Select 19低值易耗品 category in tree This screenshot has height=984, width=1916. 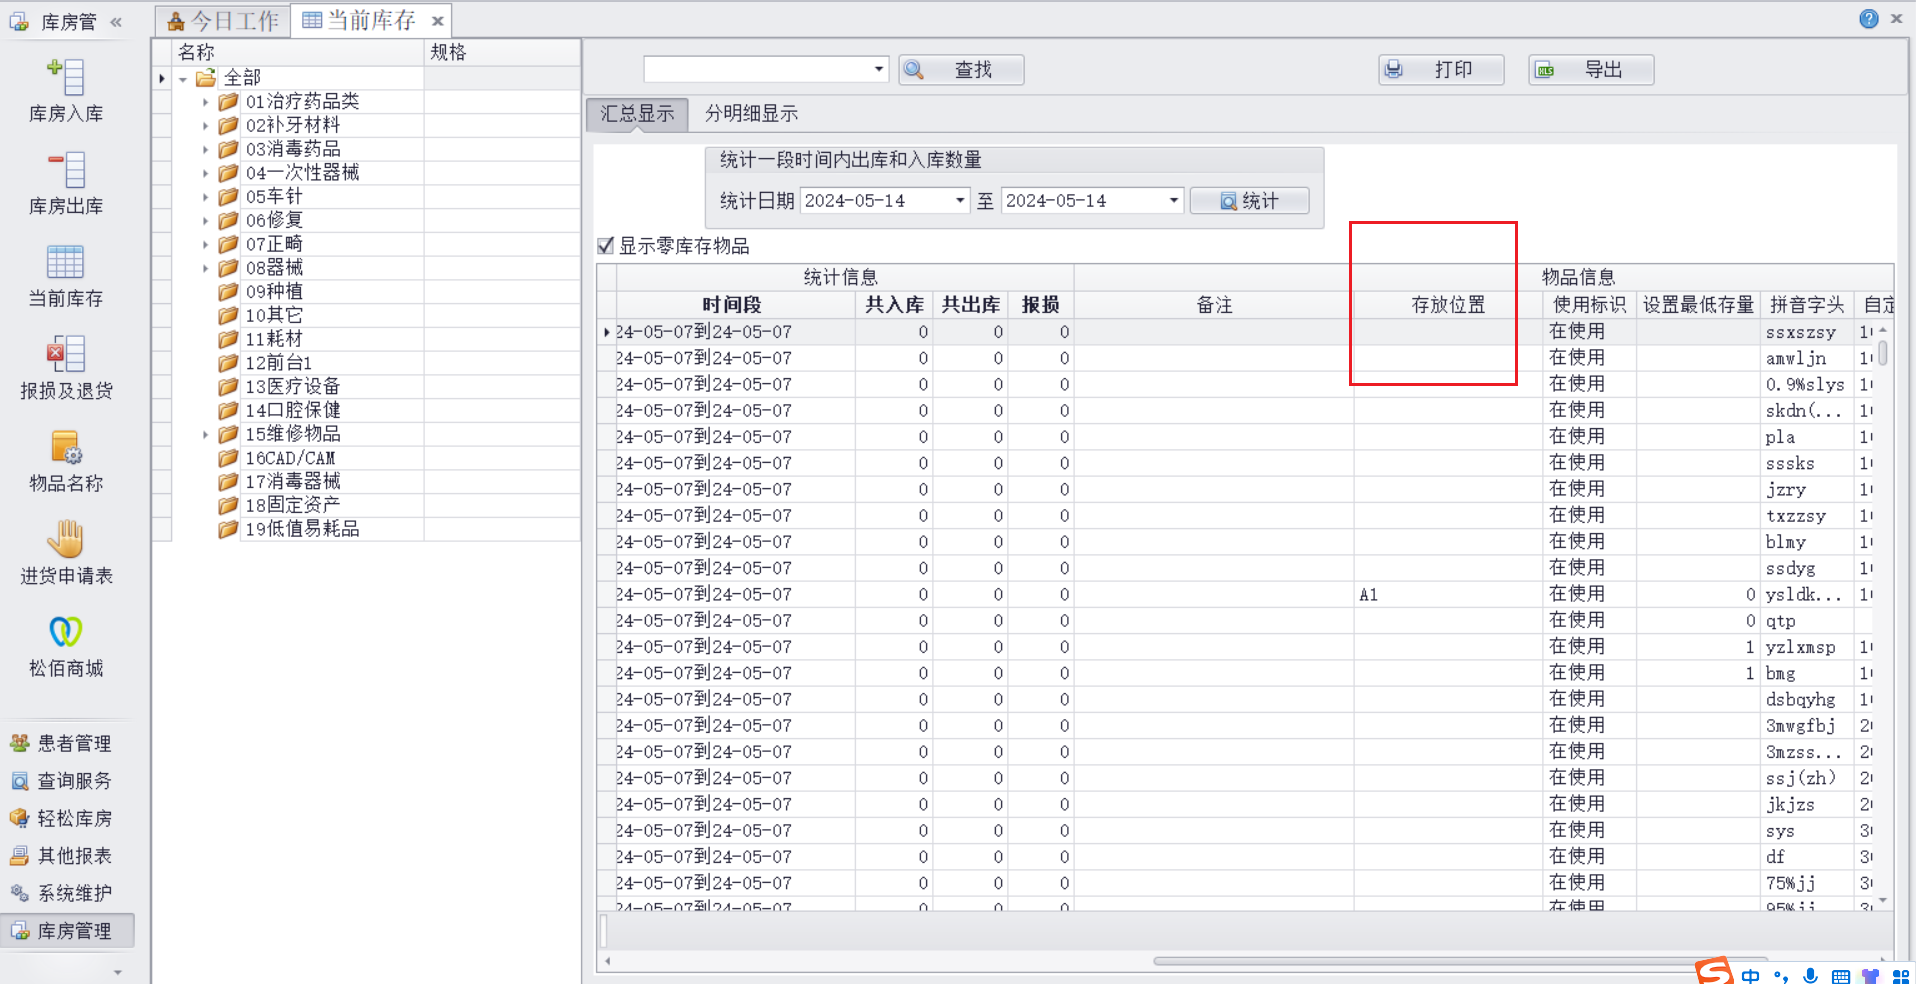(302, 529)
